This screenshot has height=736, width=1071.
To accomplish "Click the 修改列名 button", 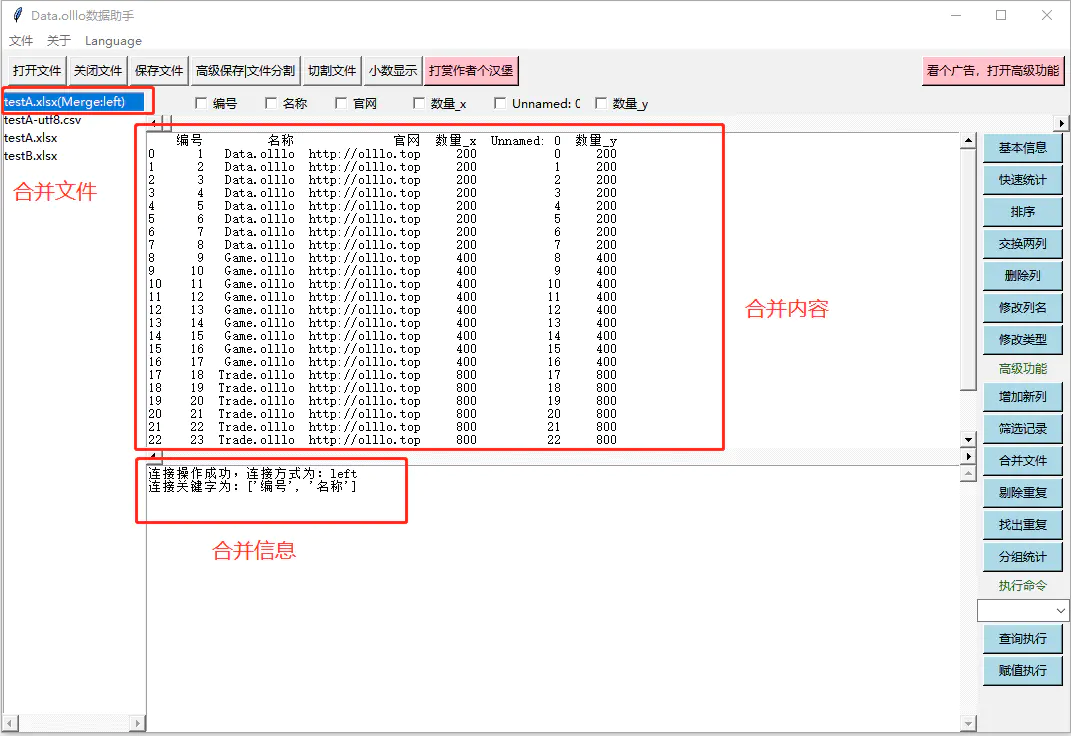I will (1023, 308).
